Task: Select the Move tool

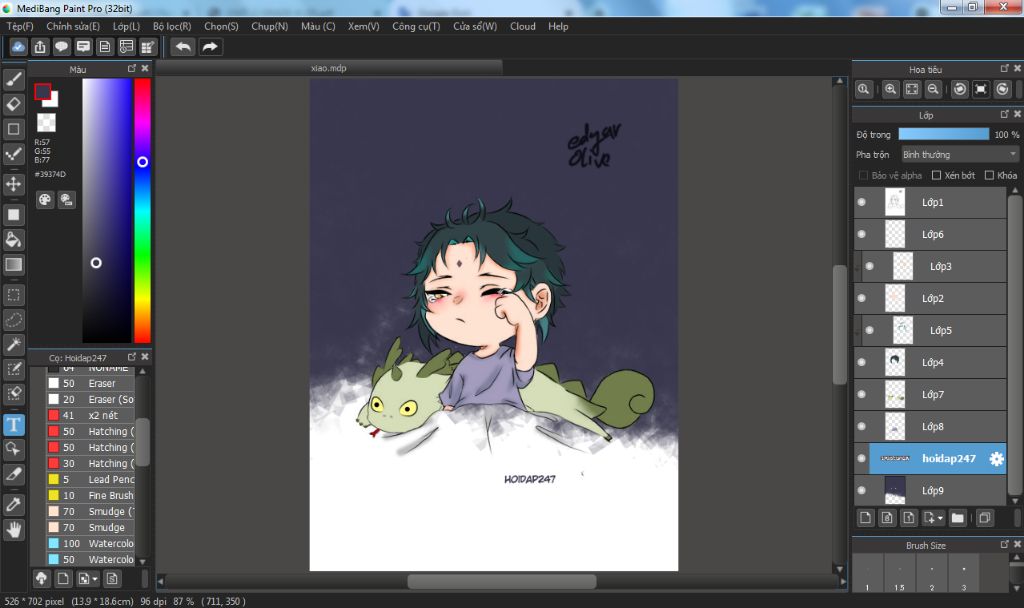Action: (x=14, y=184)
